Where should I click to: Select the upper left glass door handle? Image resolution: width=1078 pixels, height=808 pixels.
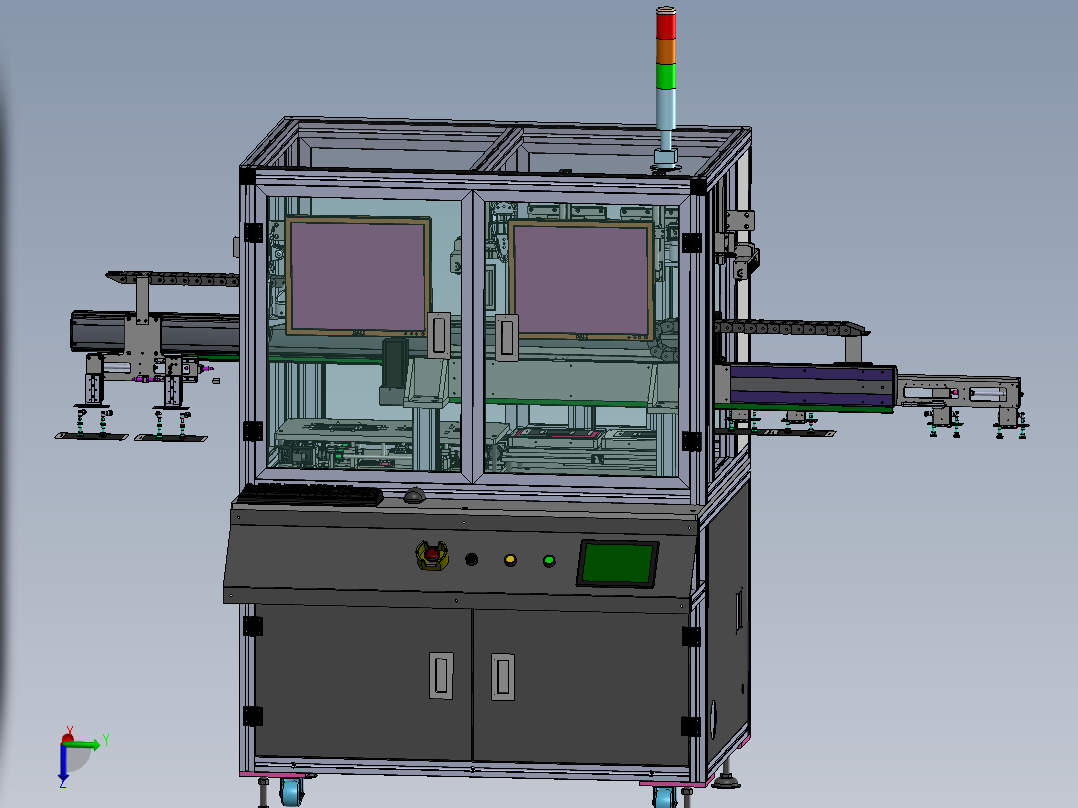(x=439, y=336)
